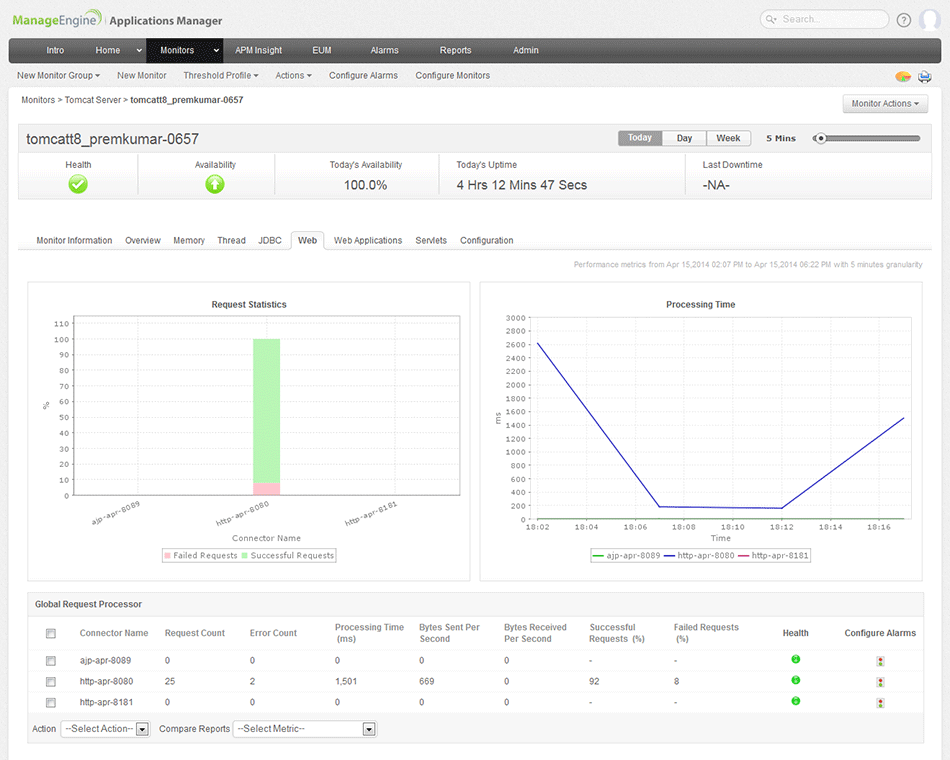Click the 1,501 processing time value

point(346,682)
